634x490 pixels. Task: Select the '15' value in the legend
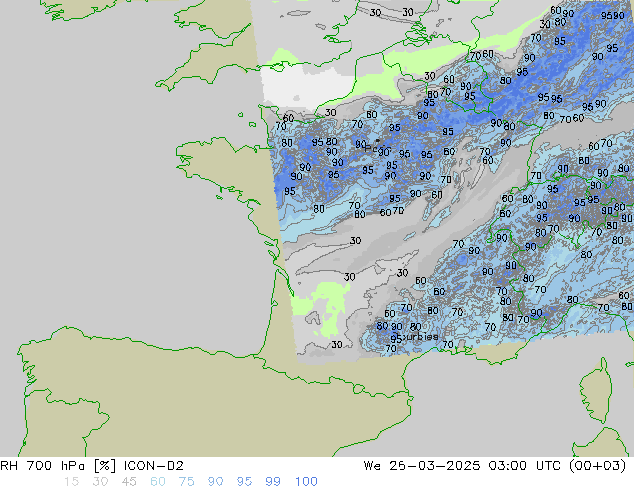pos(71,482)
